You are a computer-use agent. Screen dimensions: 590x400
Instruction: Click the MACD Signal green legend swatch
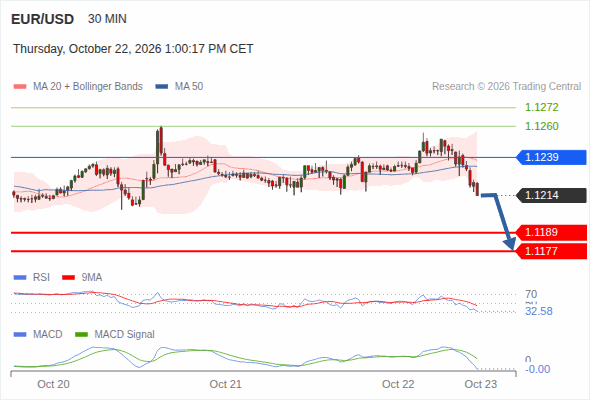pos(82,335)
